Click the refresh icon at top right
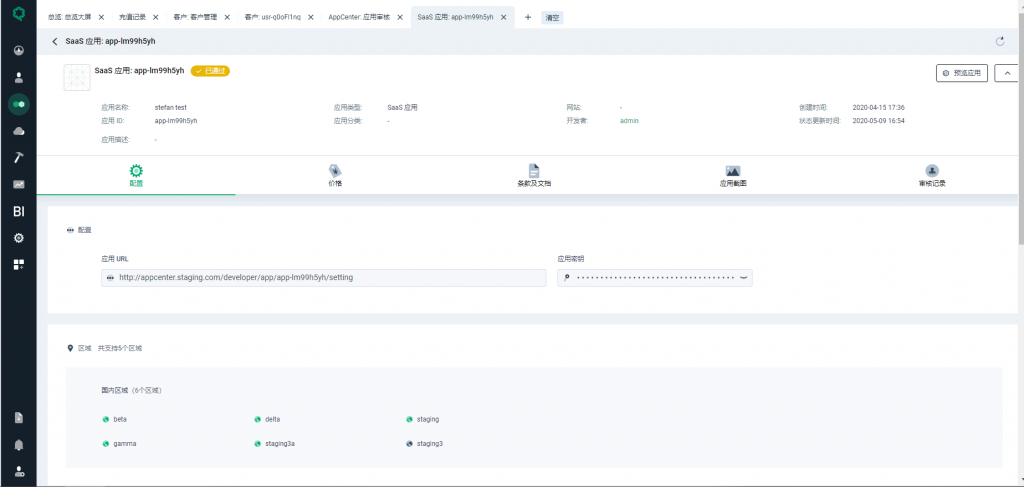The width and height of the screenshot is (1024, 487). pos(1000,41)
